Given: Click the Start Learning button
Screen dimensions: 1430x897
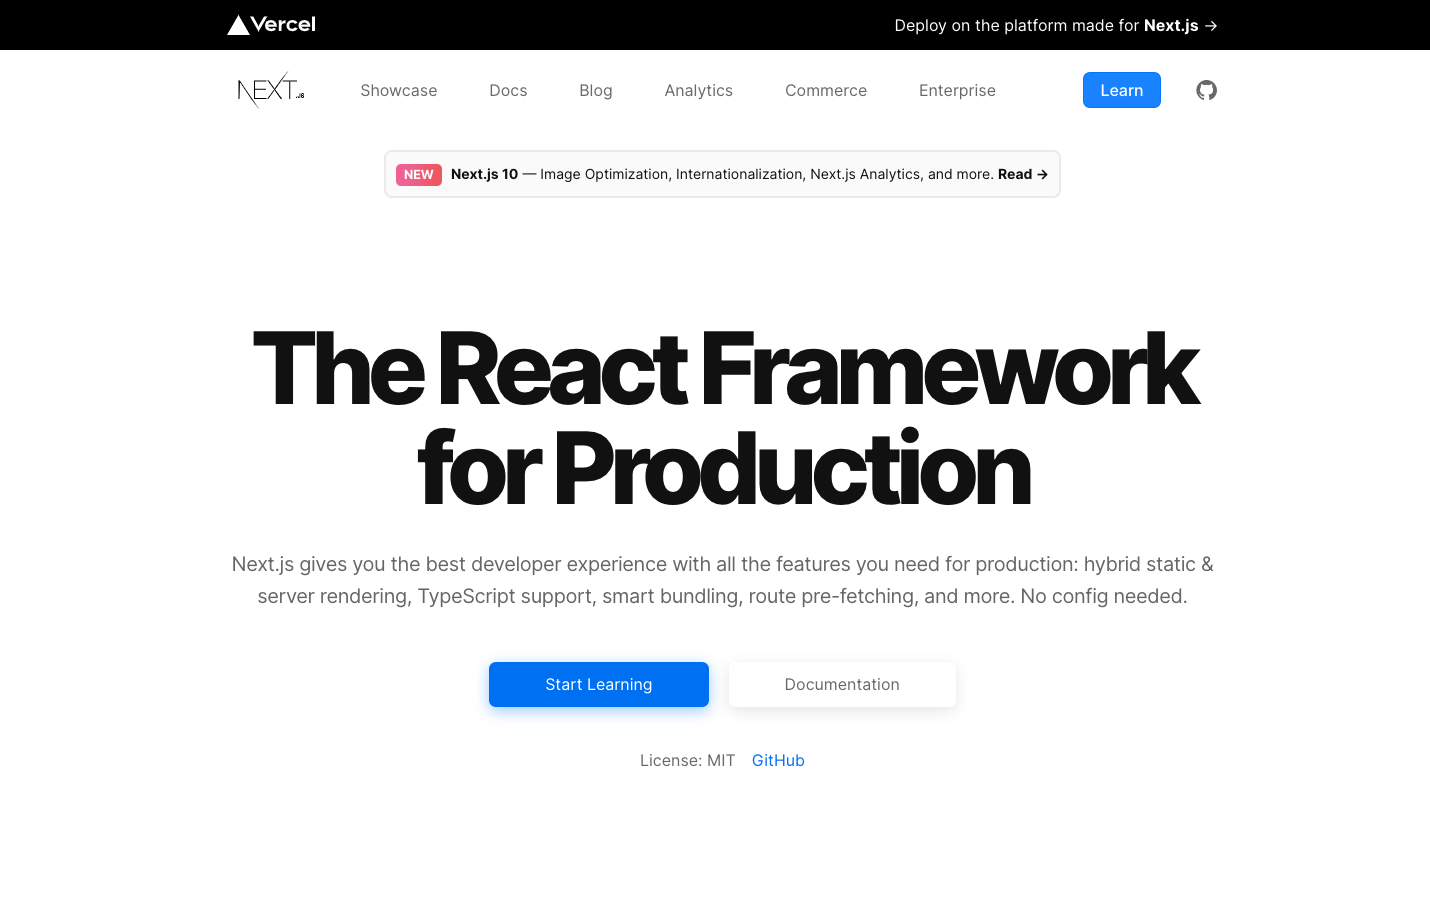Looking at the screenshot, I should [599, 684].
